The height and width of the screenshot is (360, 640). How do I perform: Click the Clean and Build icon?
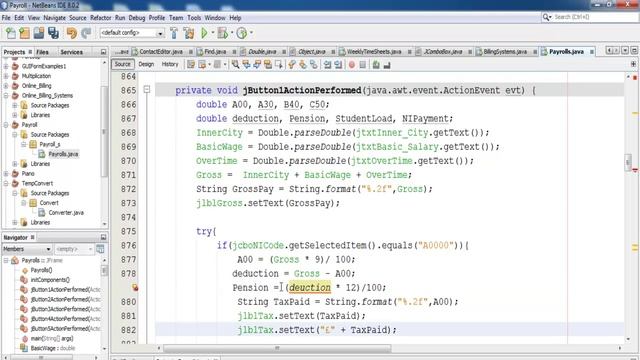[189, 33]
